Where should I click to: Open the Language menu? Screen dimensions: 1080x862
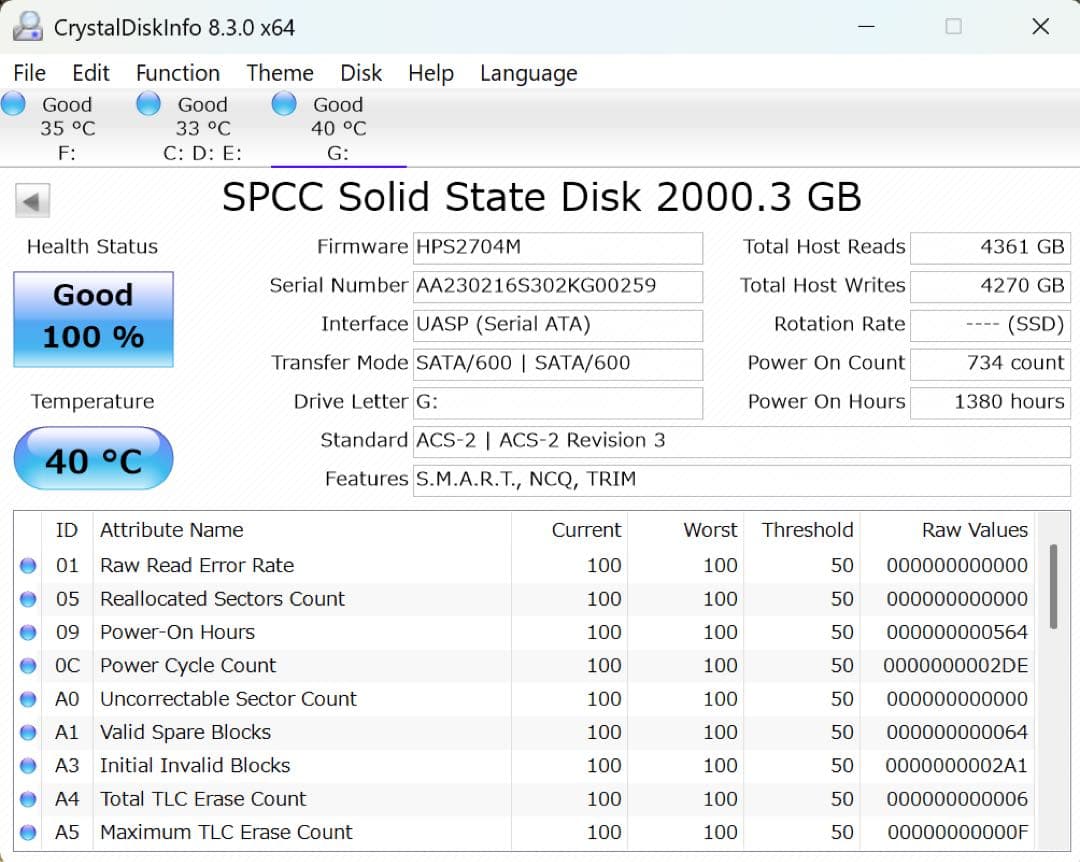click(x=528, y=73)
